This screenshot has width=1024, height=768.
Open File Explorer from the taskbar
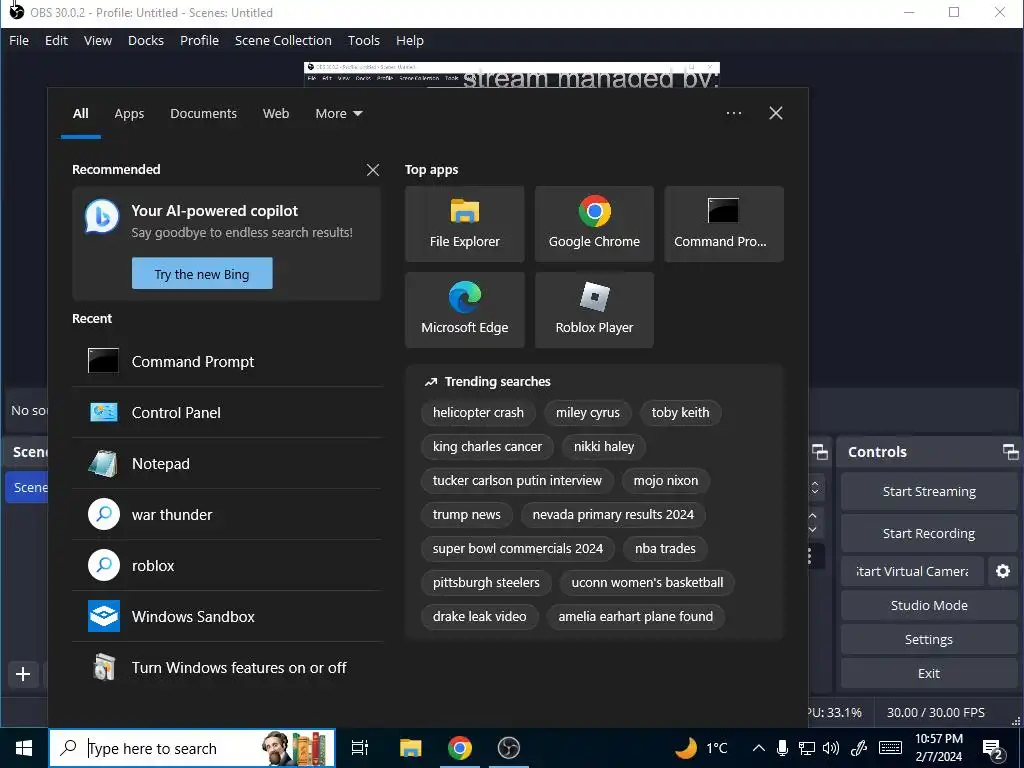[411, 748]
